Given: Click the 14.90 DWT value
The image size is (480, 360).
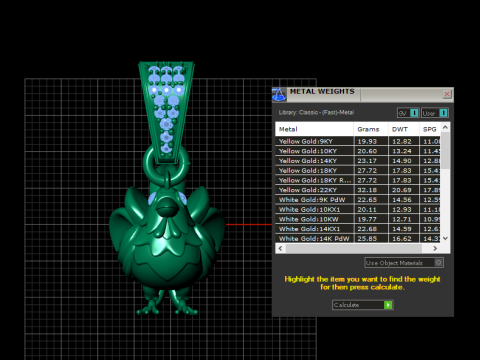Looking at the screenshot, I should click(x=402, y=161).
